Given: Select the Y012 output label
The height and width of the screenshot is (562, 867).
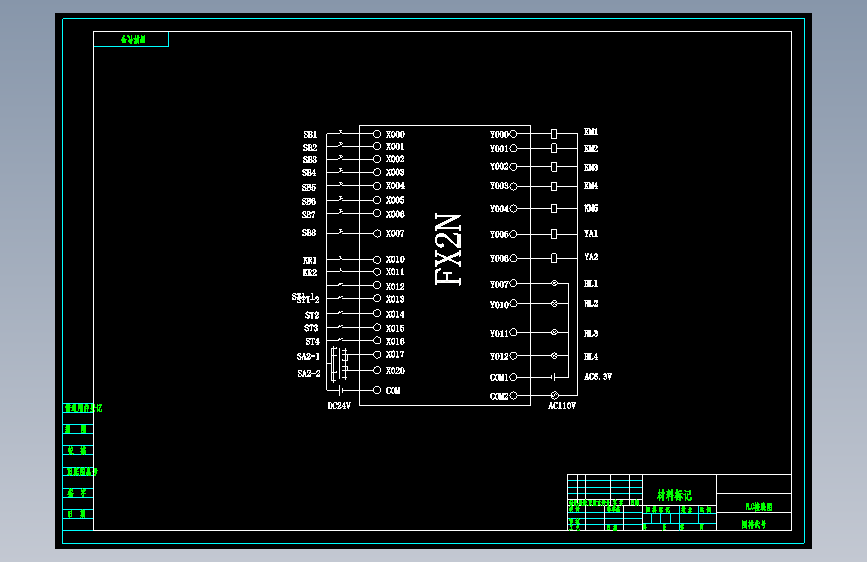Looking at the screenshot, I should 499,357.
